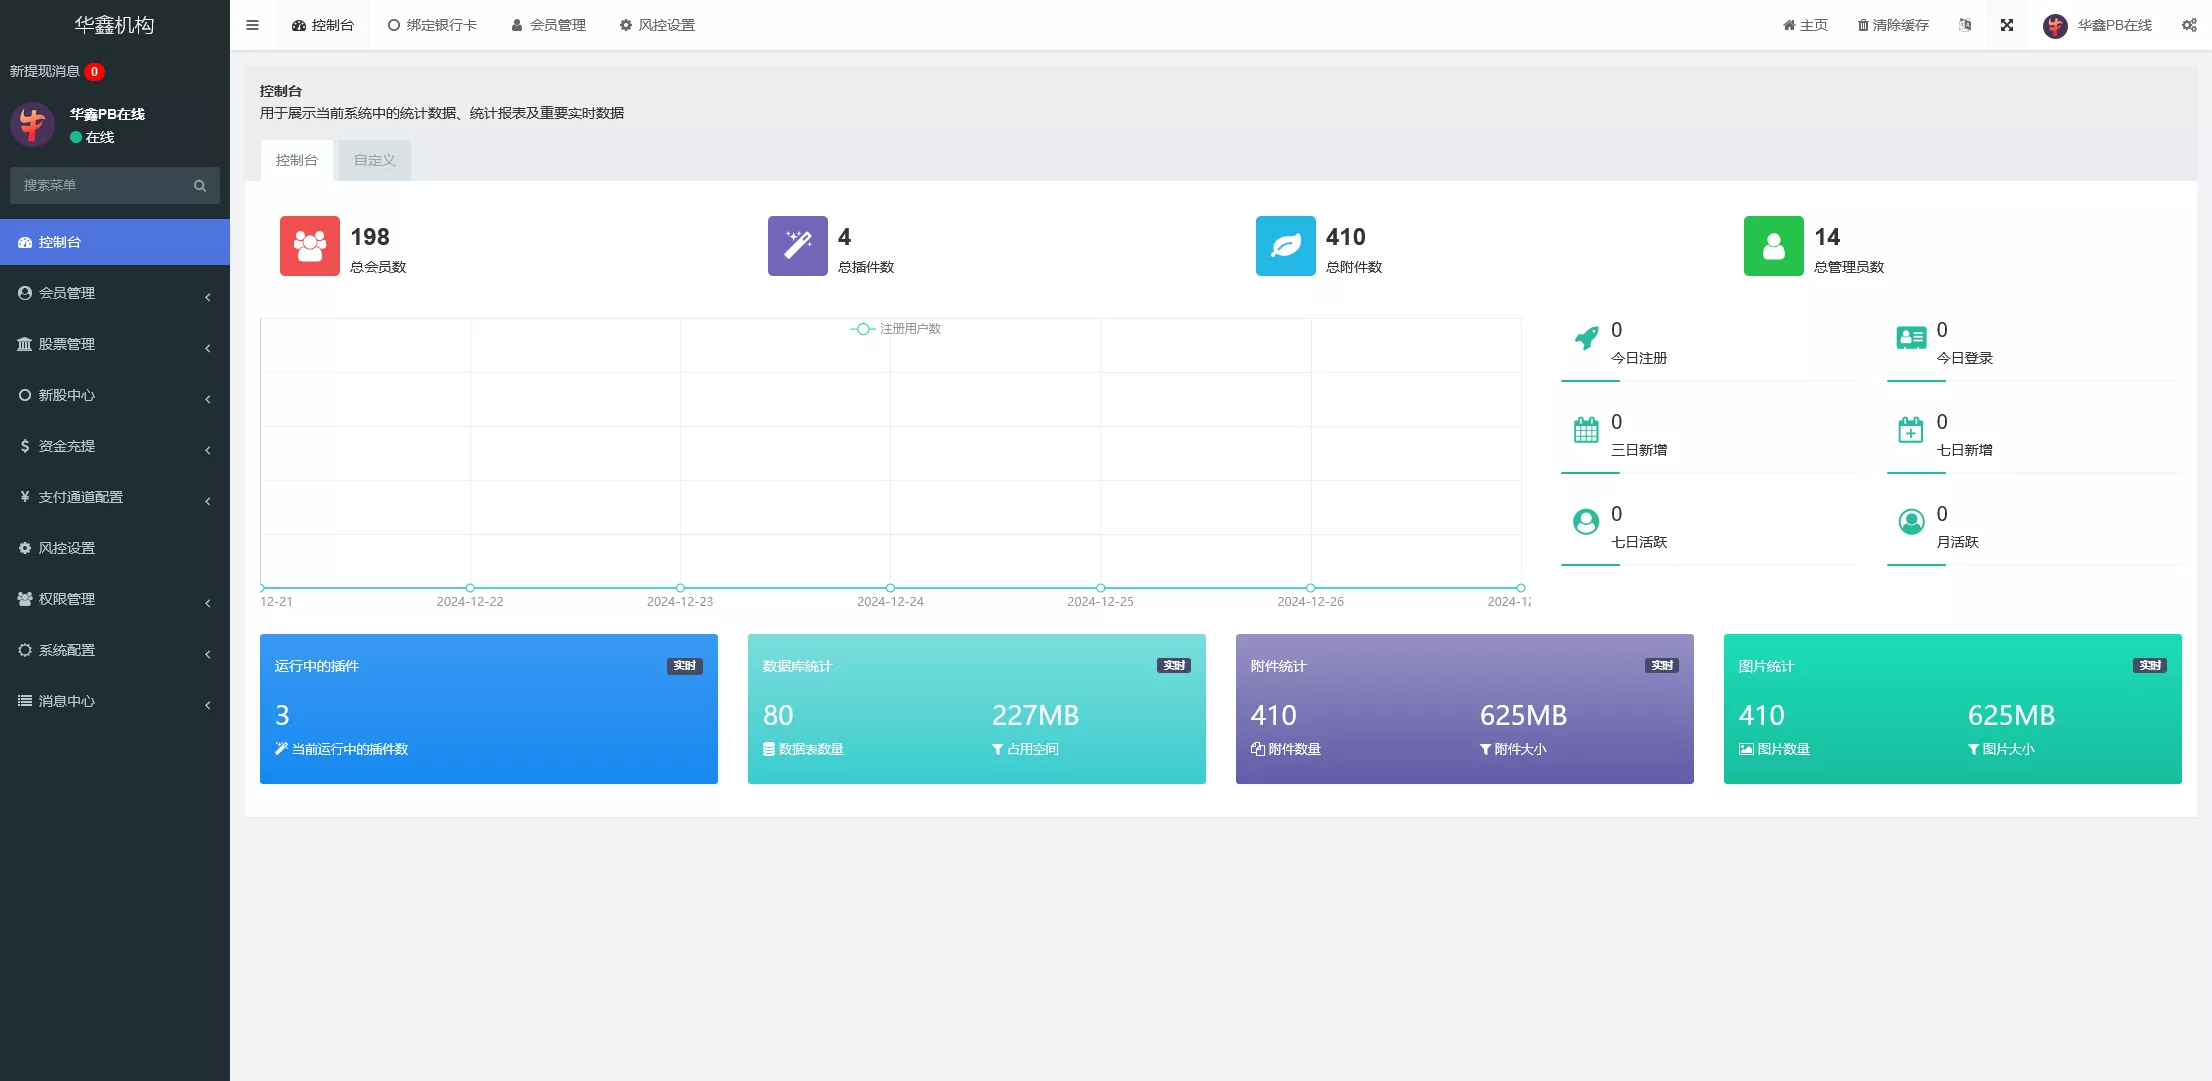Screen dimensions: 2212x1081
Task: Open the 绑定银行卡 top tab
Action: [432, 25]
